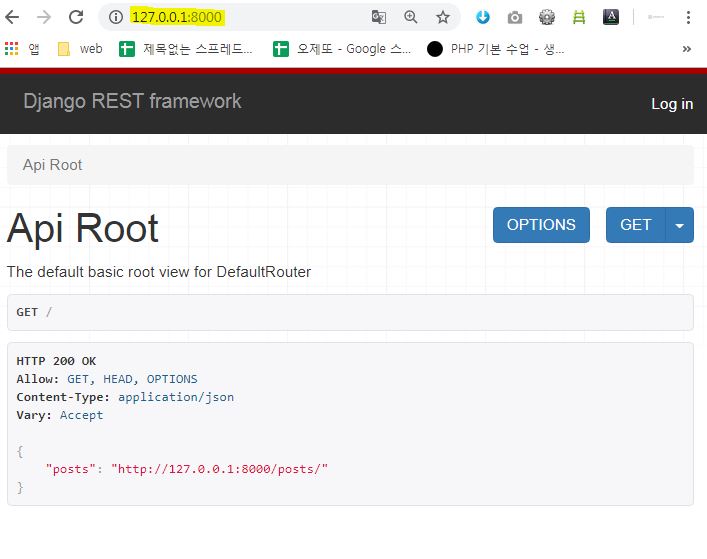The height and width of the screenshot is (559, 707).
Task: Open the site info icon in the address bar
Action: tap(116, 17)
